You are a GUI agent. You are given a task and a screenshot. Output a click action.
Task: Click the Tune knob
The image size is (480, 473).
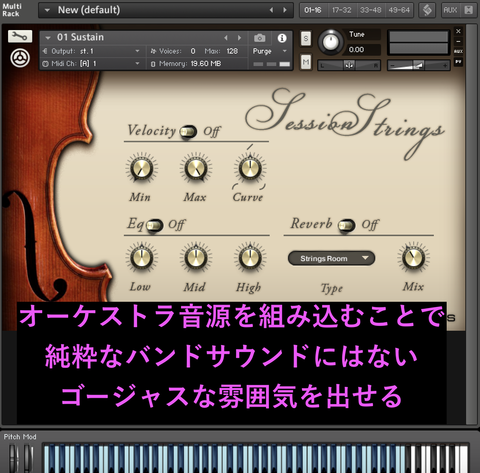tap(331, 42)
